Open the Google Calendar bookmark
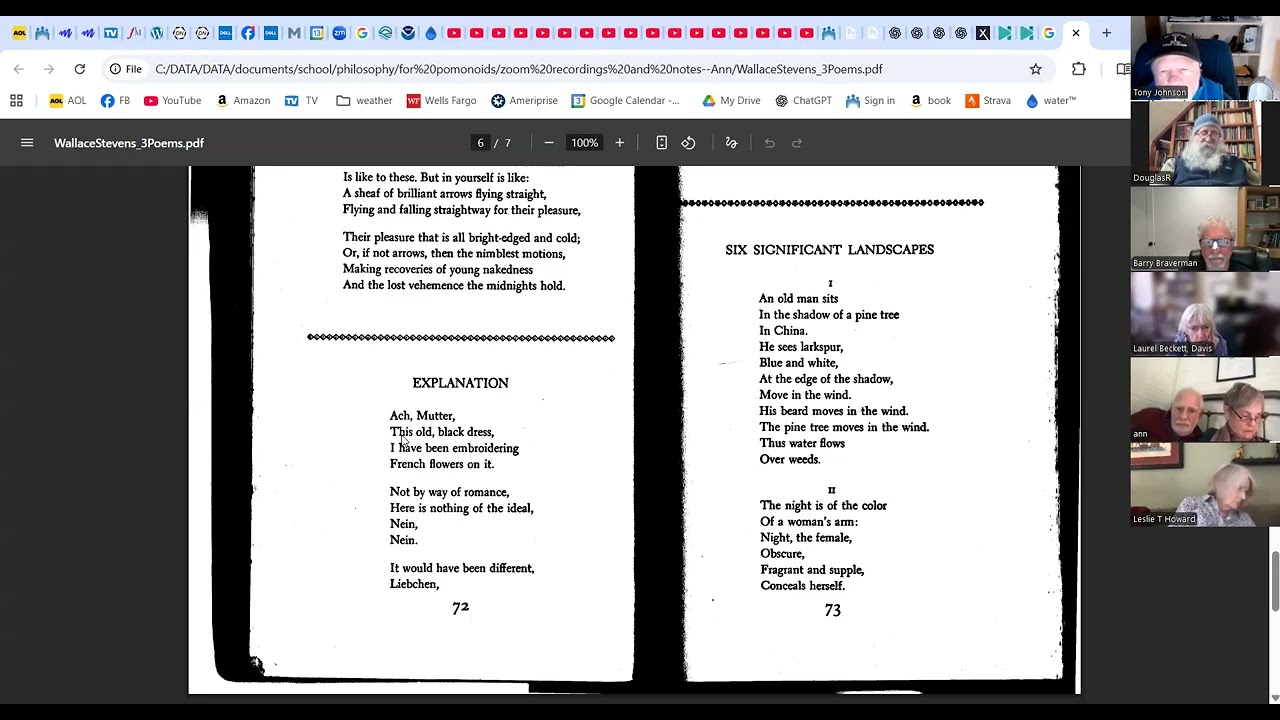 (625, 100)
